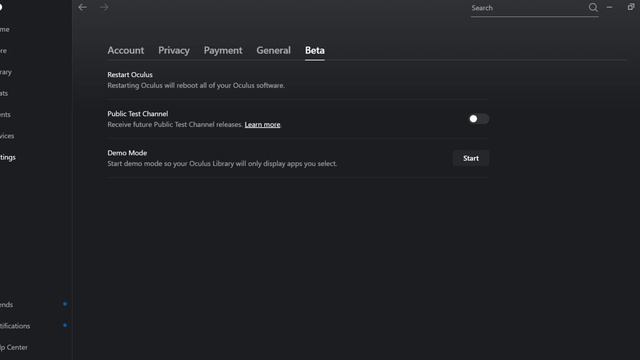The height and width of the screenshot is (360, 640).
Task: Switch to the Privacy tab
Action: pyautogui.click(x=174, y=50)
